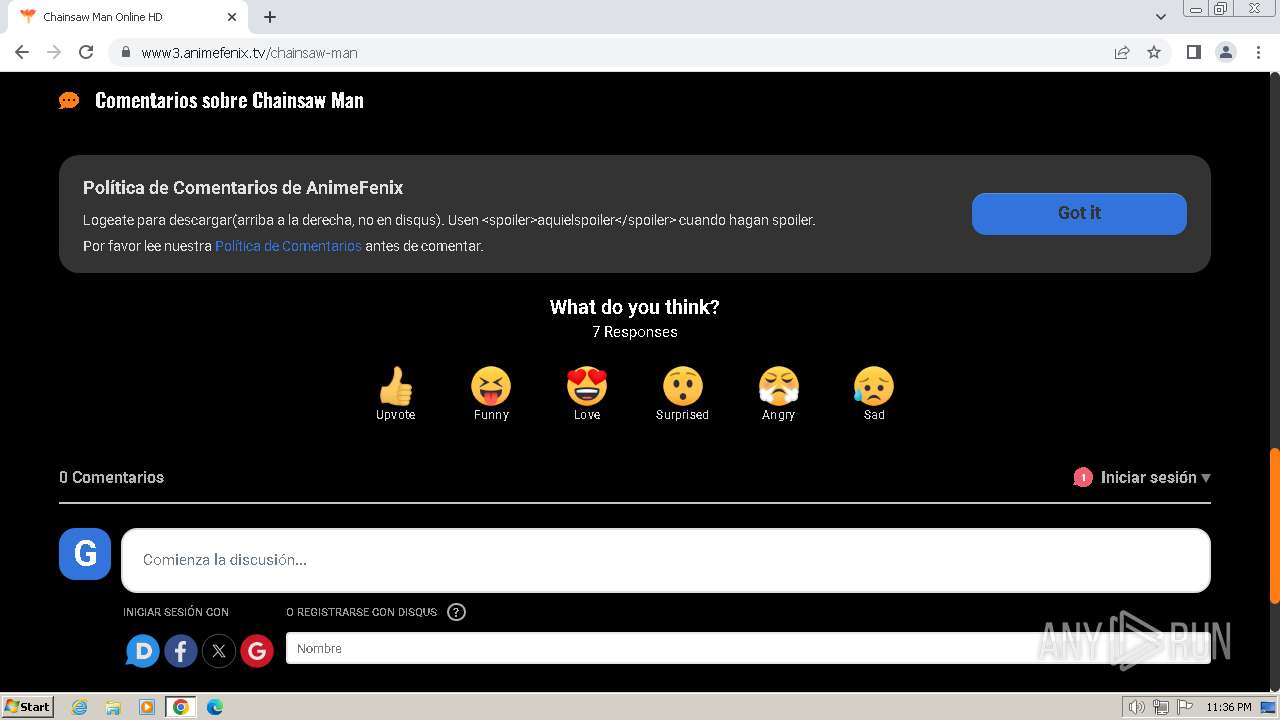View site information via the lock icon
Screen dimensions: 1280x720
126,52
